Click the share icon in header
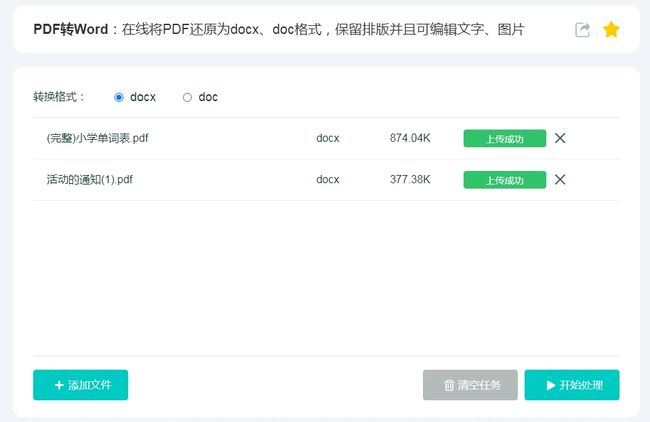This screenshot has height=422, width=650. (582, 29)
